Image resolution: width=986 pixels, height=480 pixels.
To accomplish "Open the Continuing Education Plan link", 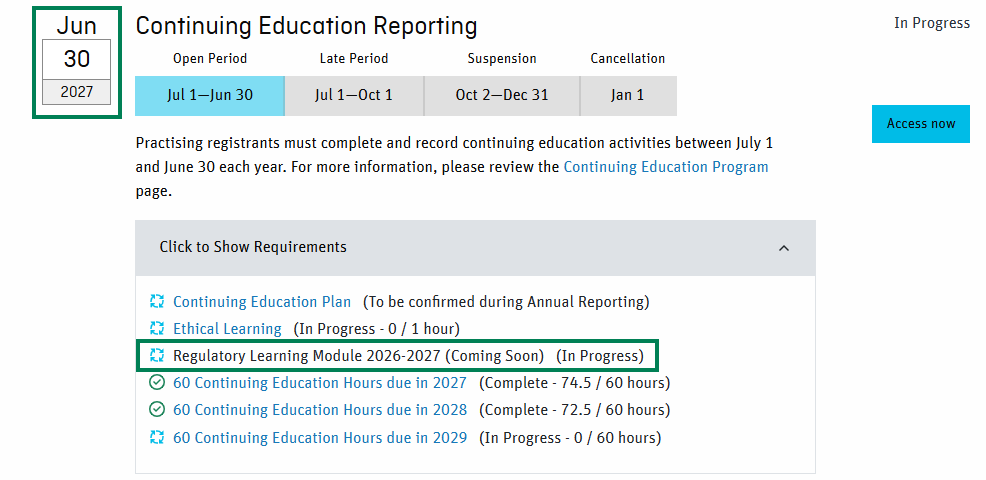I will (262, 302).
